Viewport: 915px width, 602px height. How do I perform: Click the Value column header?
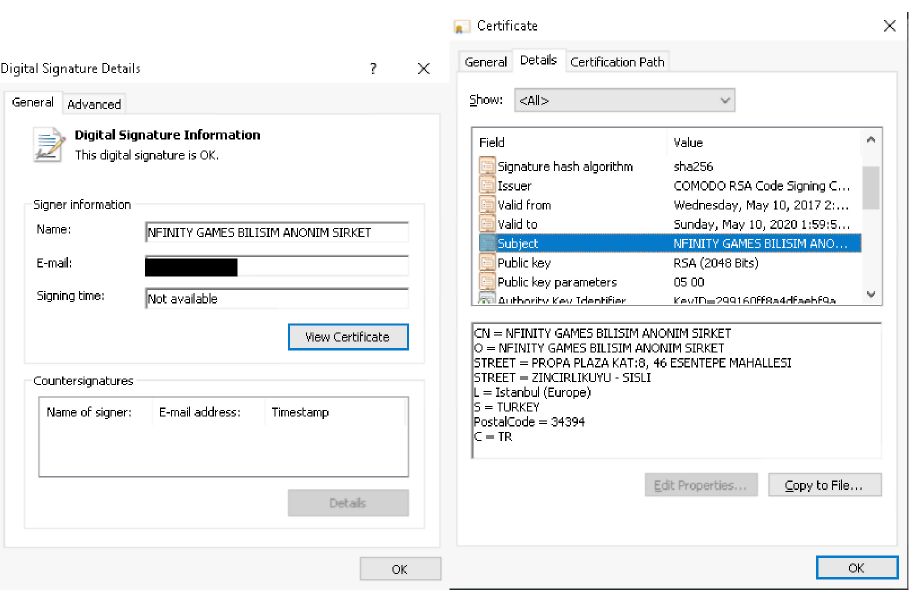764,142
